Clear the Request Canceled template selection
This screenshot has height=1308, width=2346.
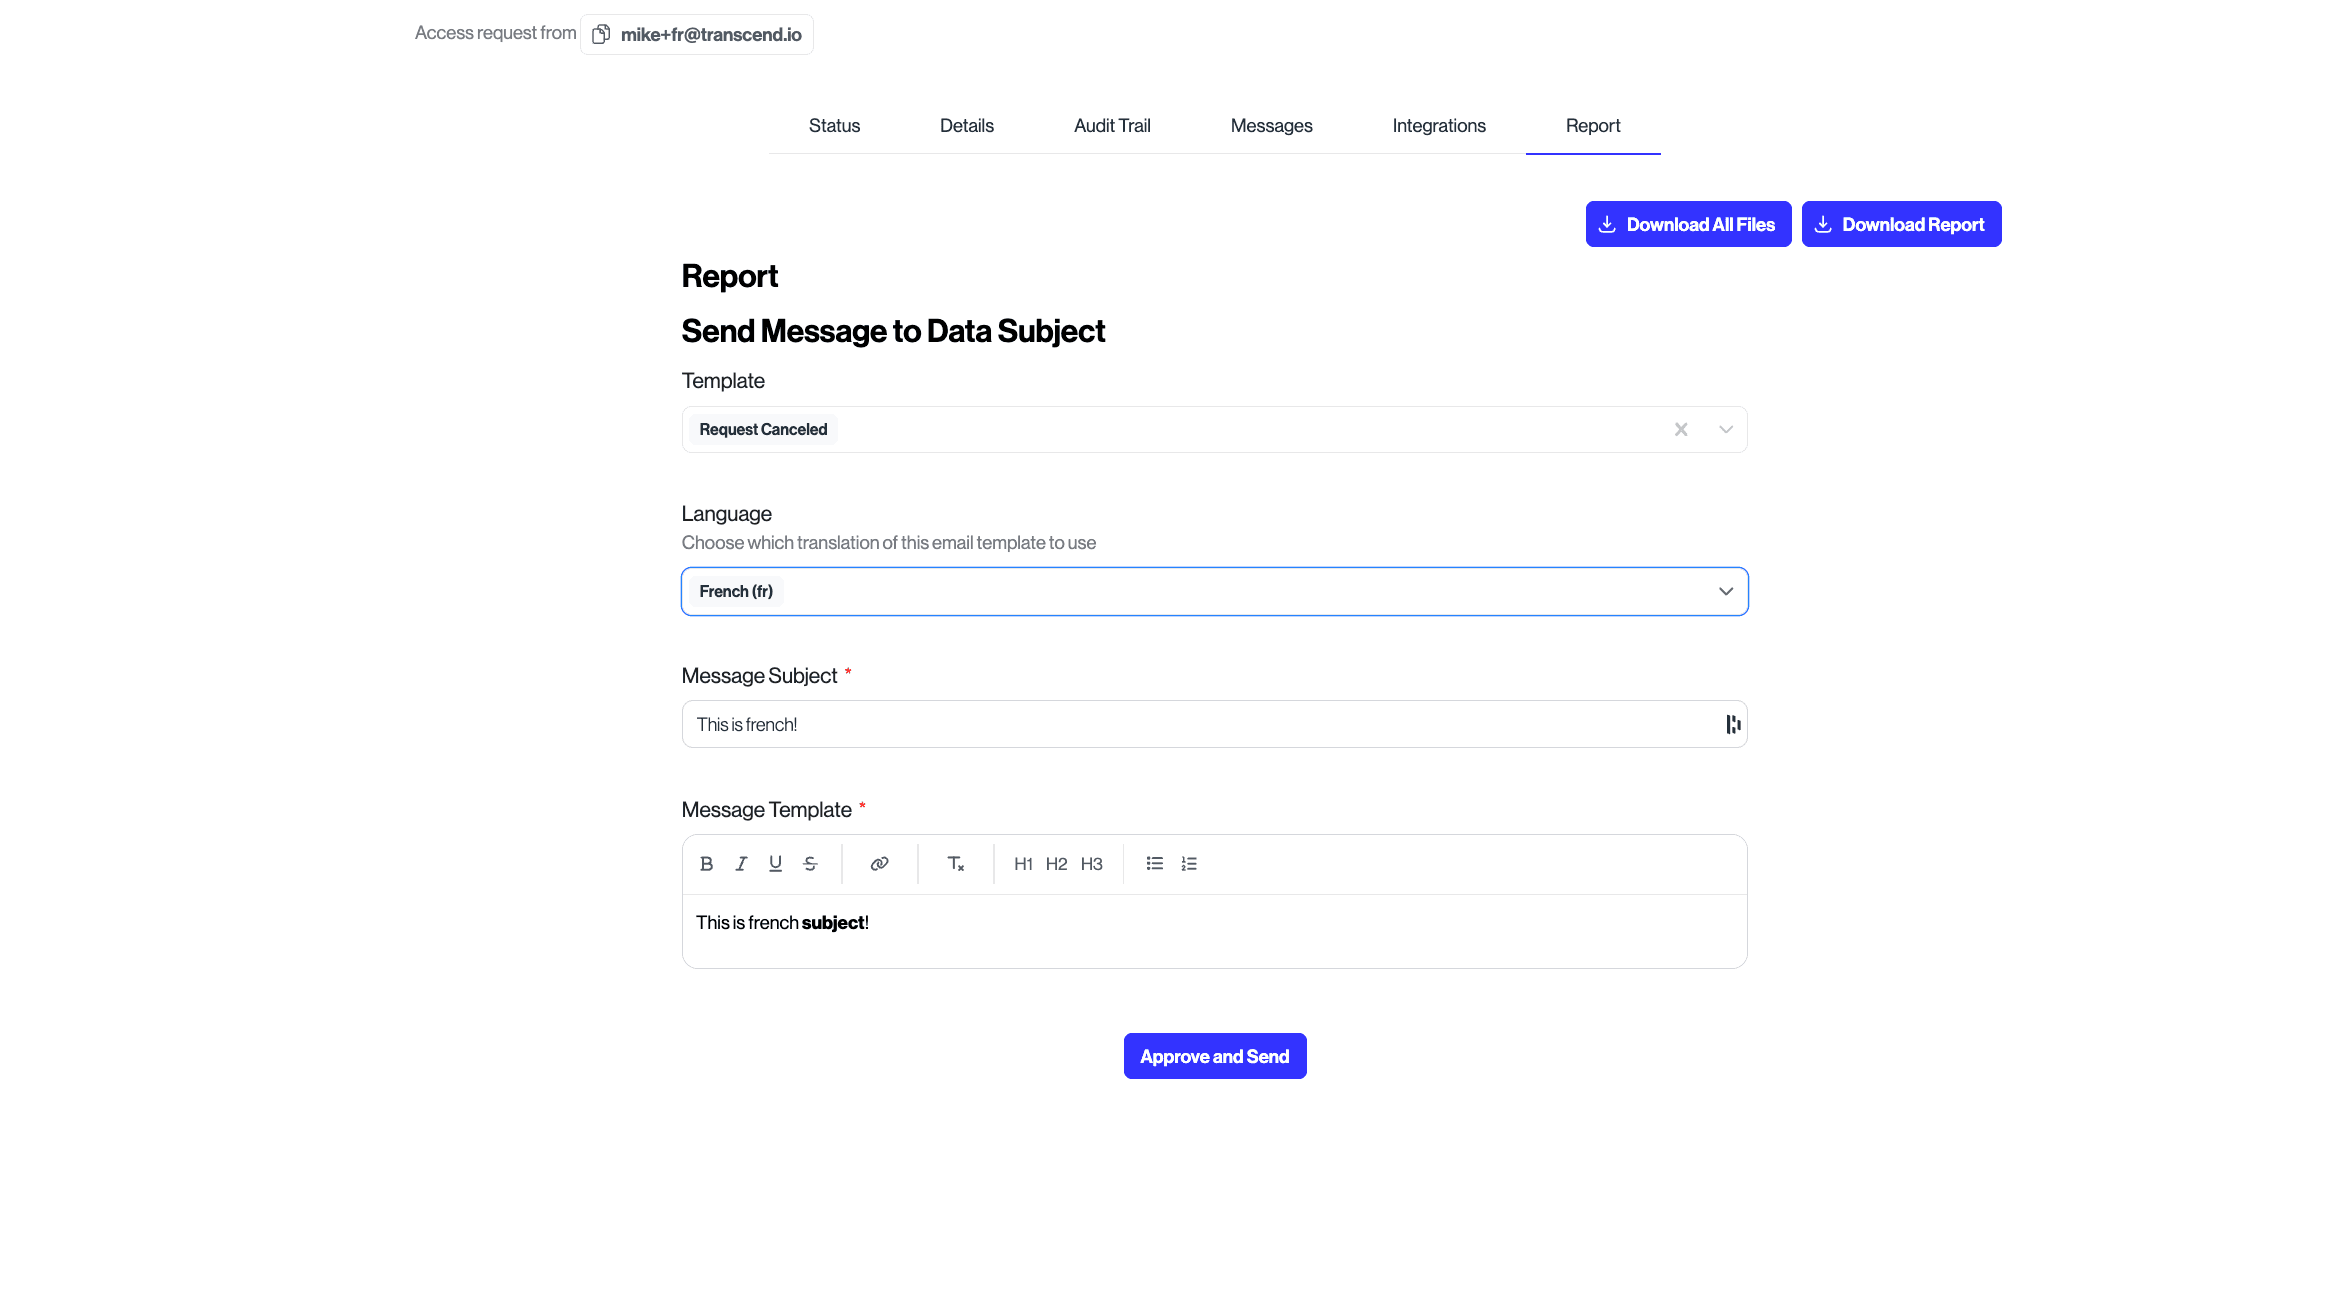click(1681, 430)
